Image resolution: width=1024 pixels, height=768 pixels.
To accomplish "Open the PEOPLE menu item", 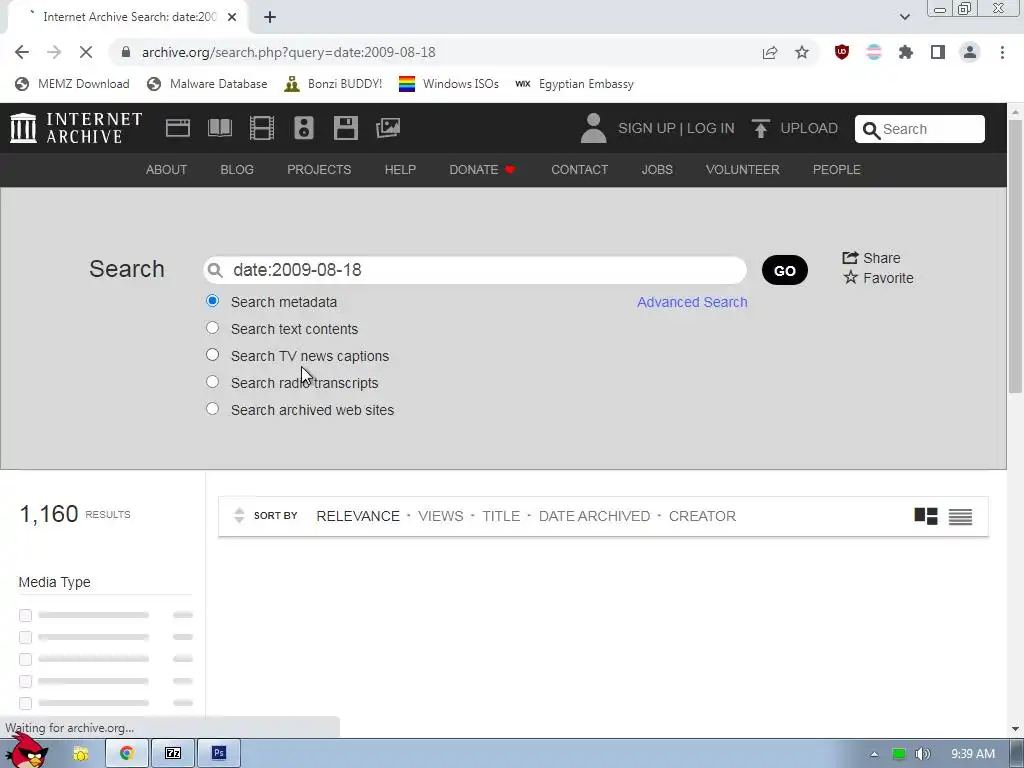I will pos(837,170).
